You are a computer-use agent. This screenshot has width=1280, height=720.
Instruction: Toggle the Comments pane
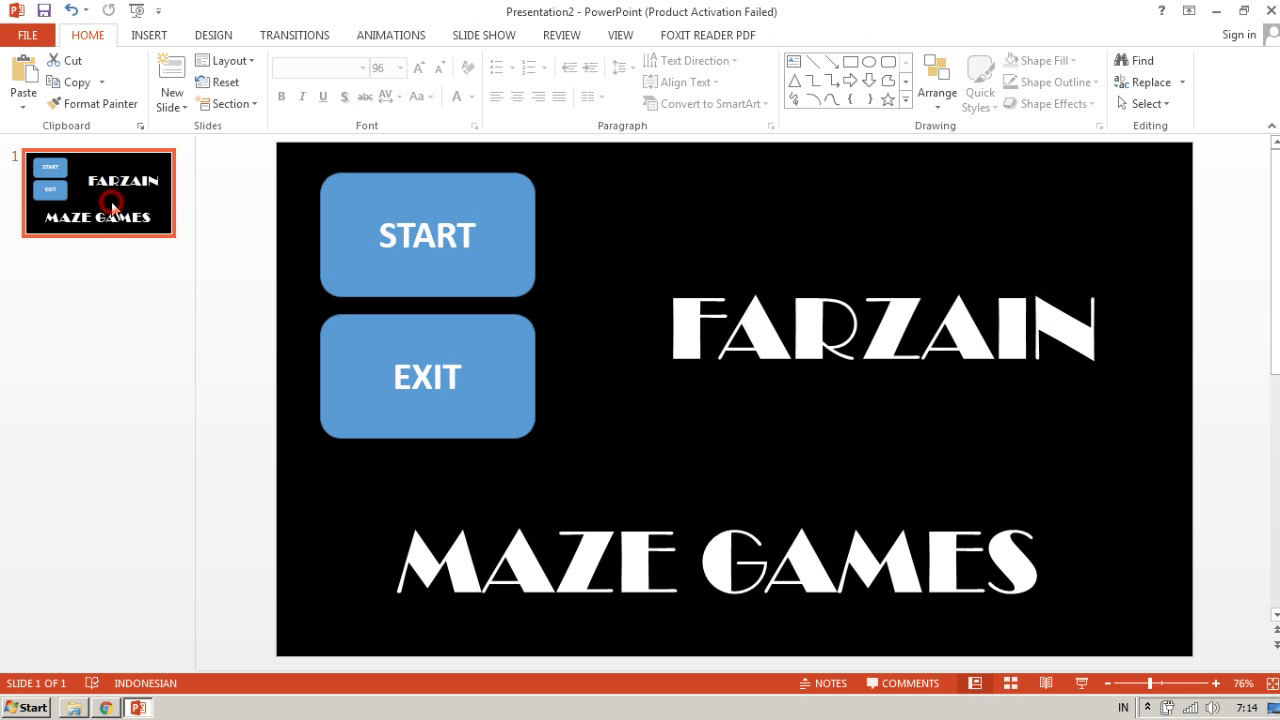903,683
